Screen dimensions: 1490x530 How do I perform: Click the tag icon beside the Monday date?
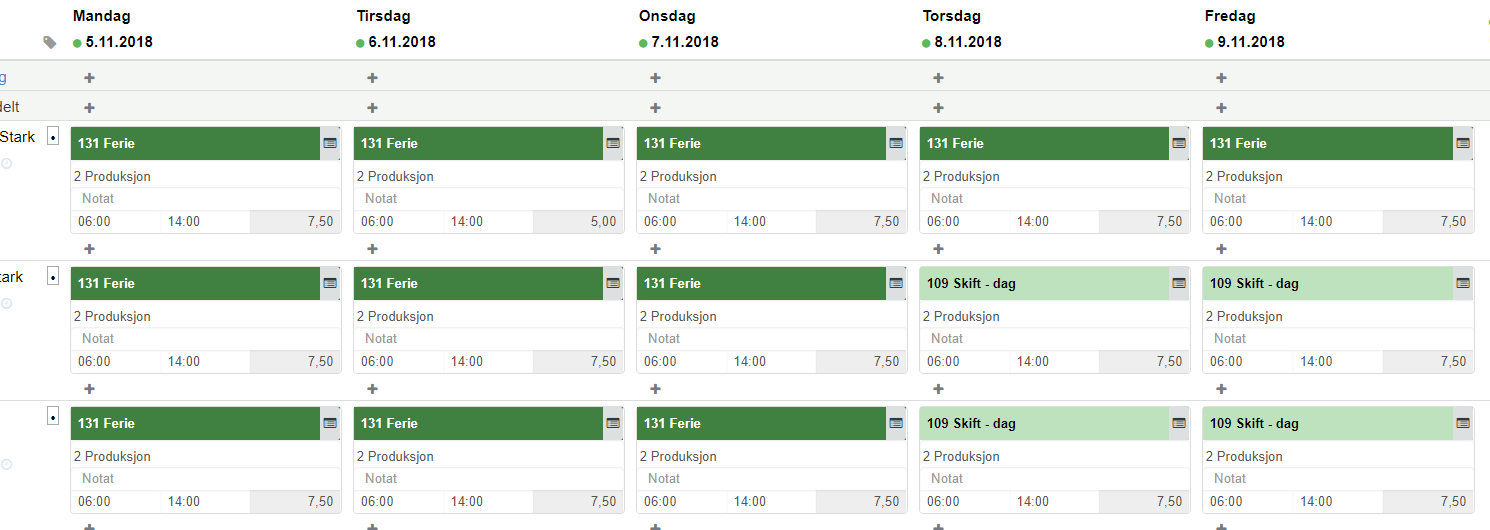50,42
